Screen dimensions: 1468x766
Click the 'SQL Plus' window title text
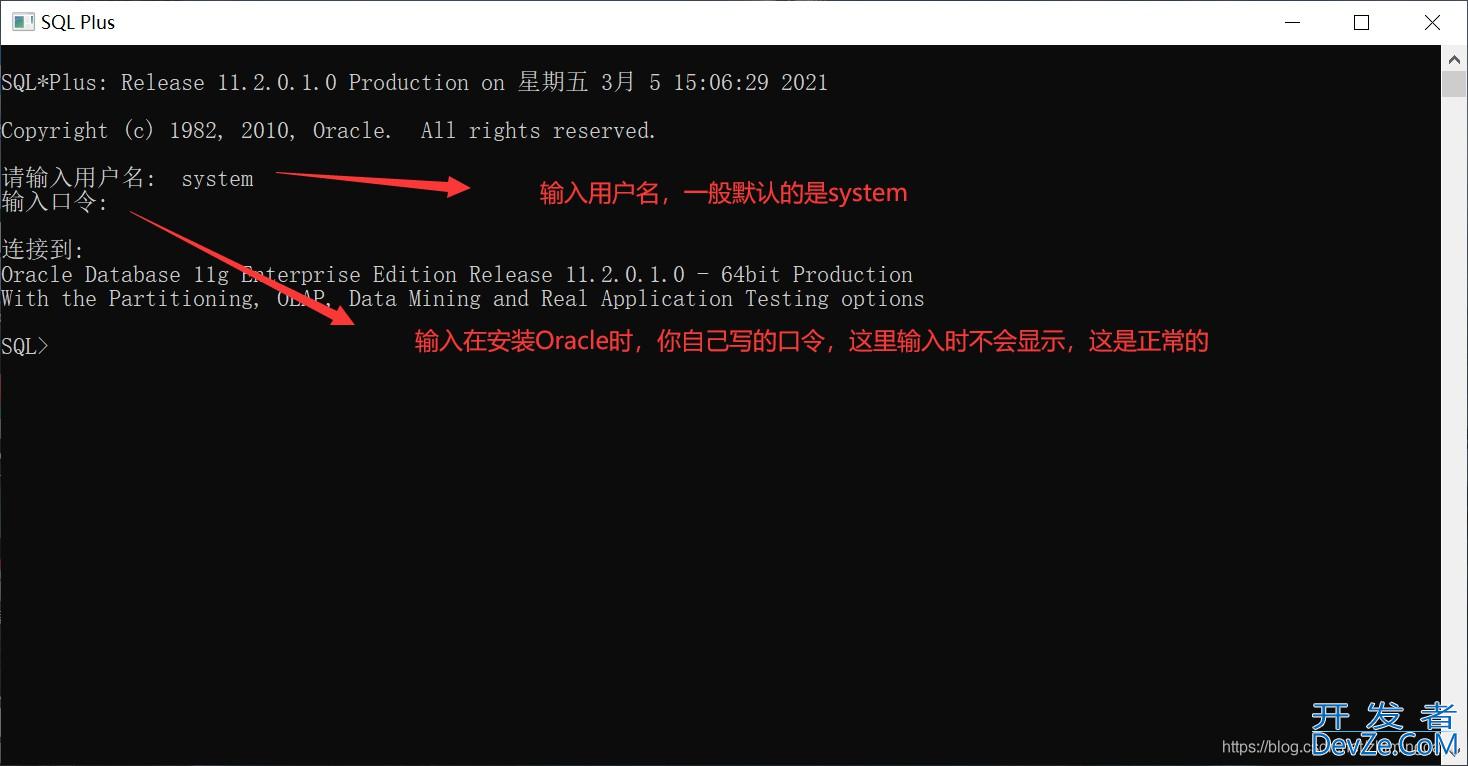pyautogui.click(x=78, y=22)
